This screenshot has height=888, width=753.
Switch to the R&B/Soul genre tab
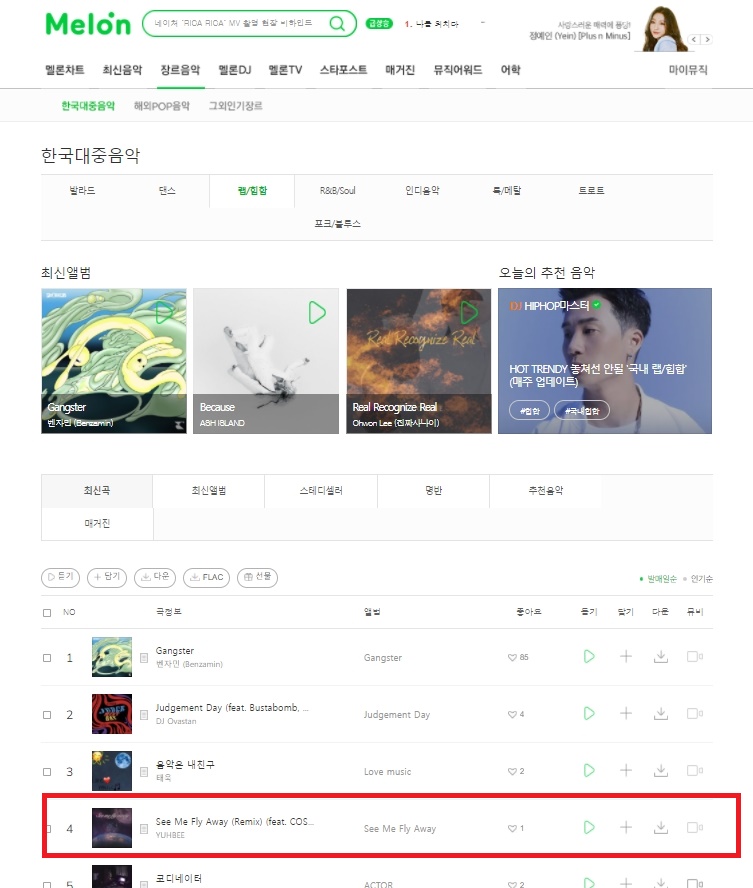point(337,191)
